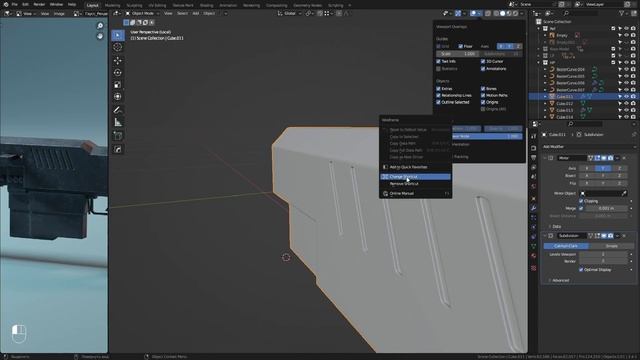Toggle Relationship Lines checkbox
This screenshot has width=640, height=360.
click(438, 96)
